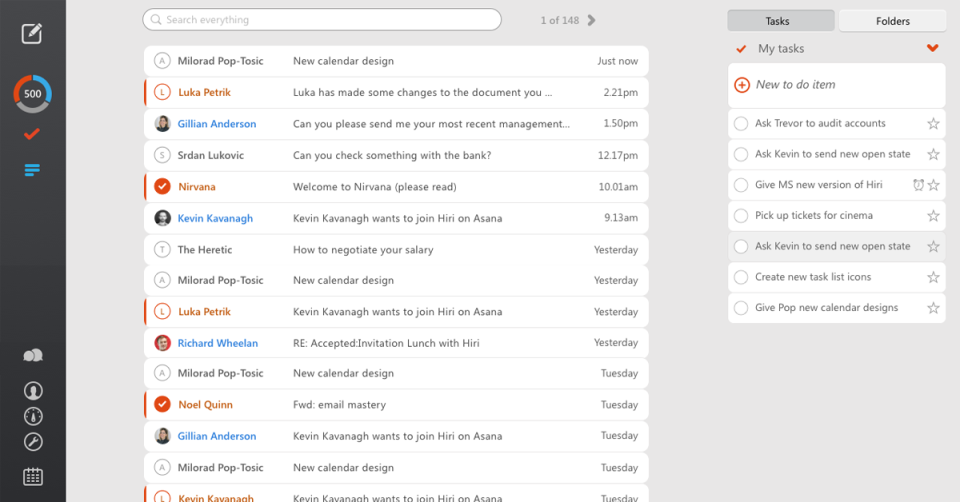The width and height of the screenshot is (960, 502).
Task: Click the A avatar on Just now email
Action: pyautogui.click(x=162, y=61)
